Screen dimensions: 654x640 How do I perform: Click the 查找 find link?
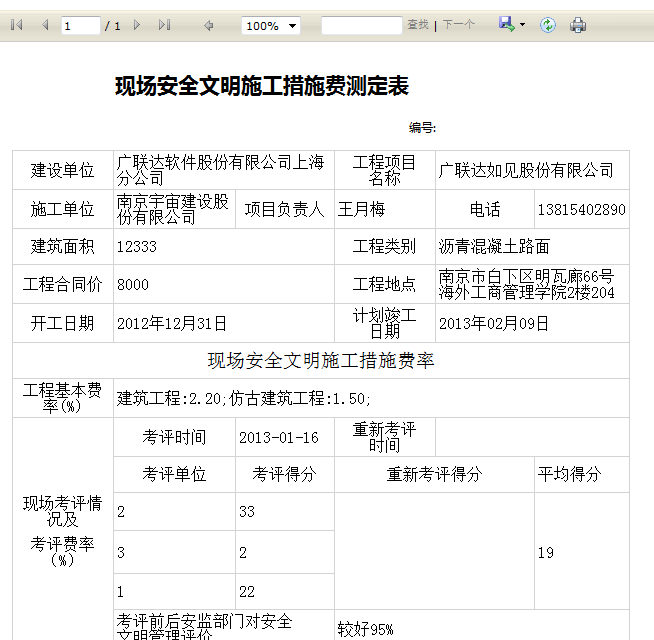(x=418, y=25)
